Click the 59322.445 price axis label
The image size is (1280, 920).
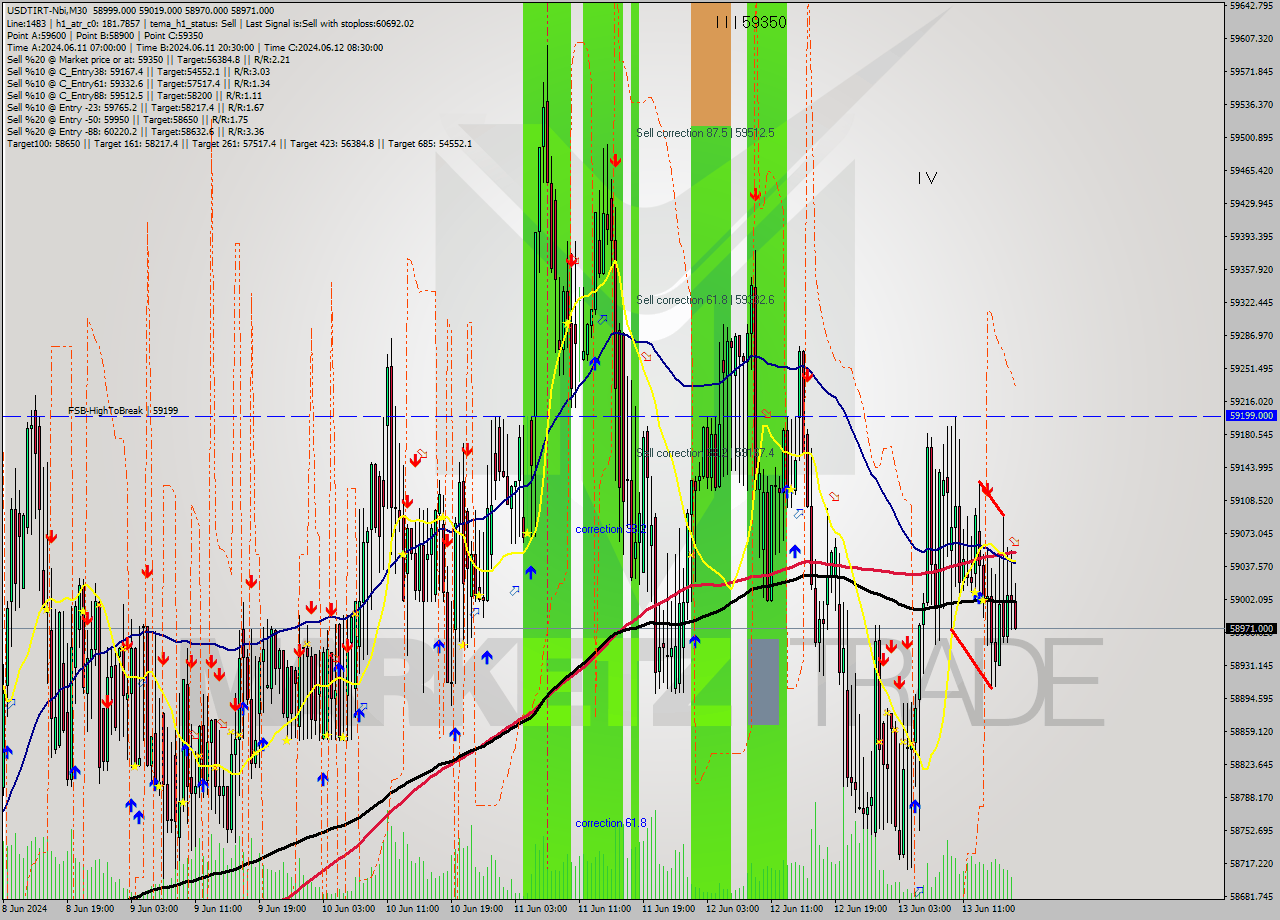point(1252,302)
